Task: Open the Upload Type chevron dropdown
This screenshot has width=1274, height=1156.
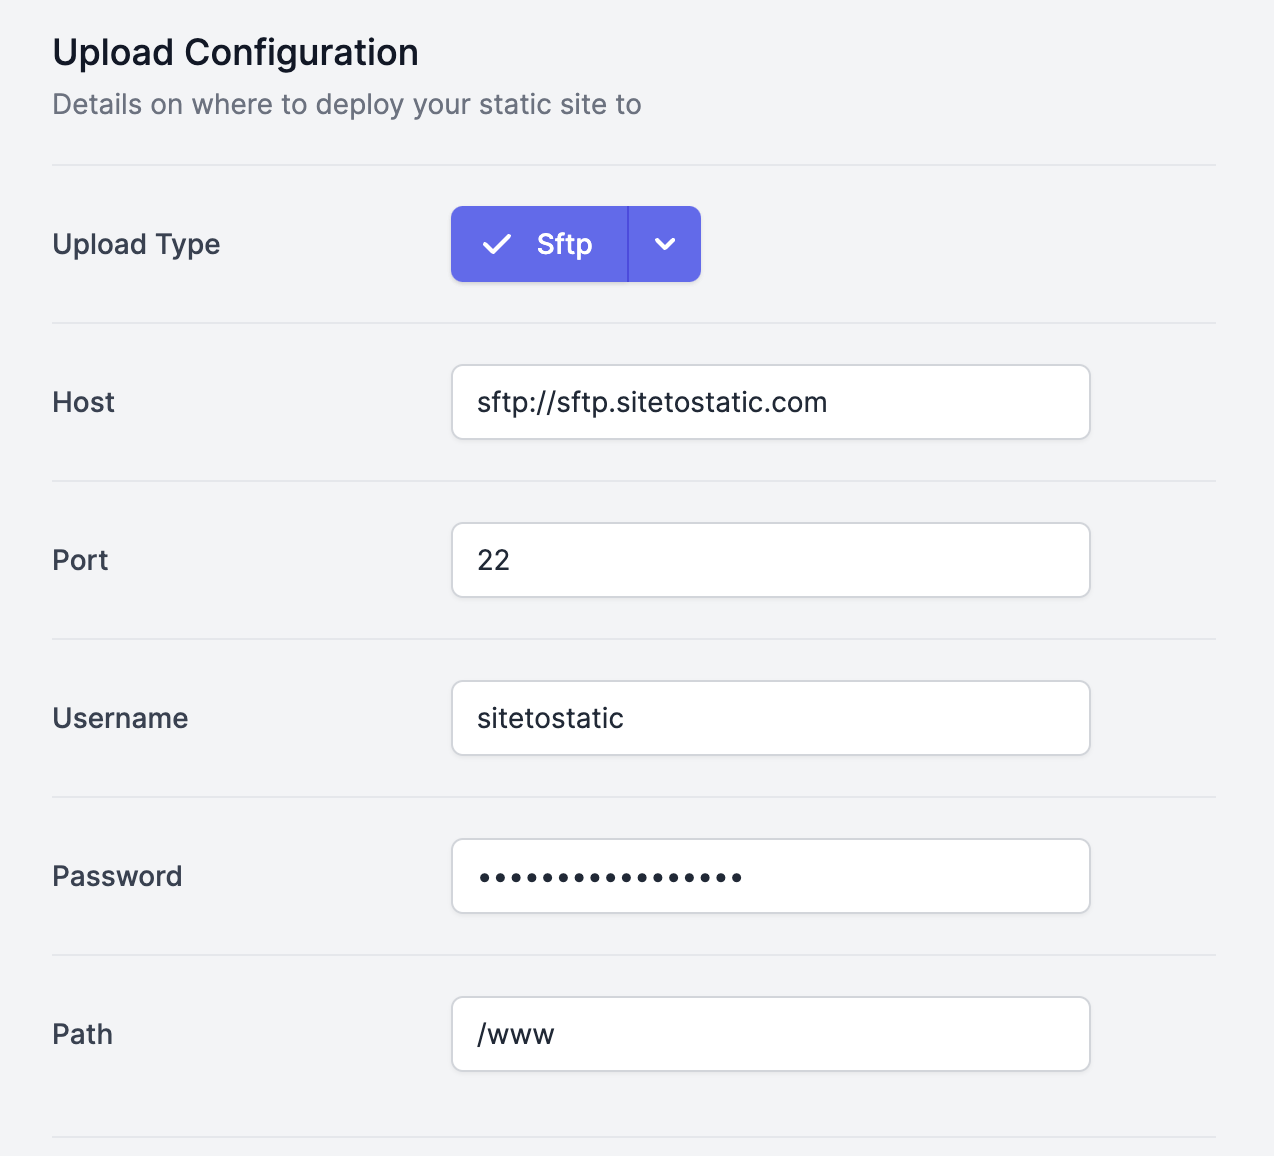Action: 665,244
